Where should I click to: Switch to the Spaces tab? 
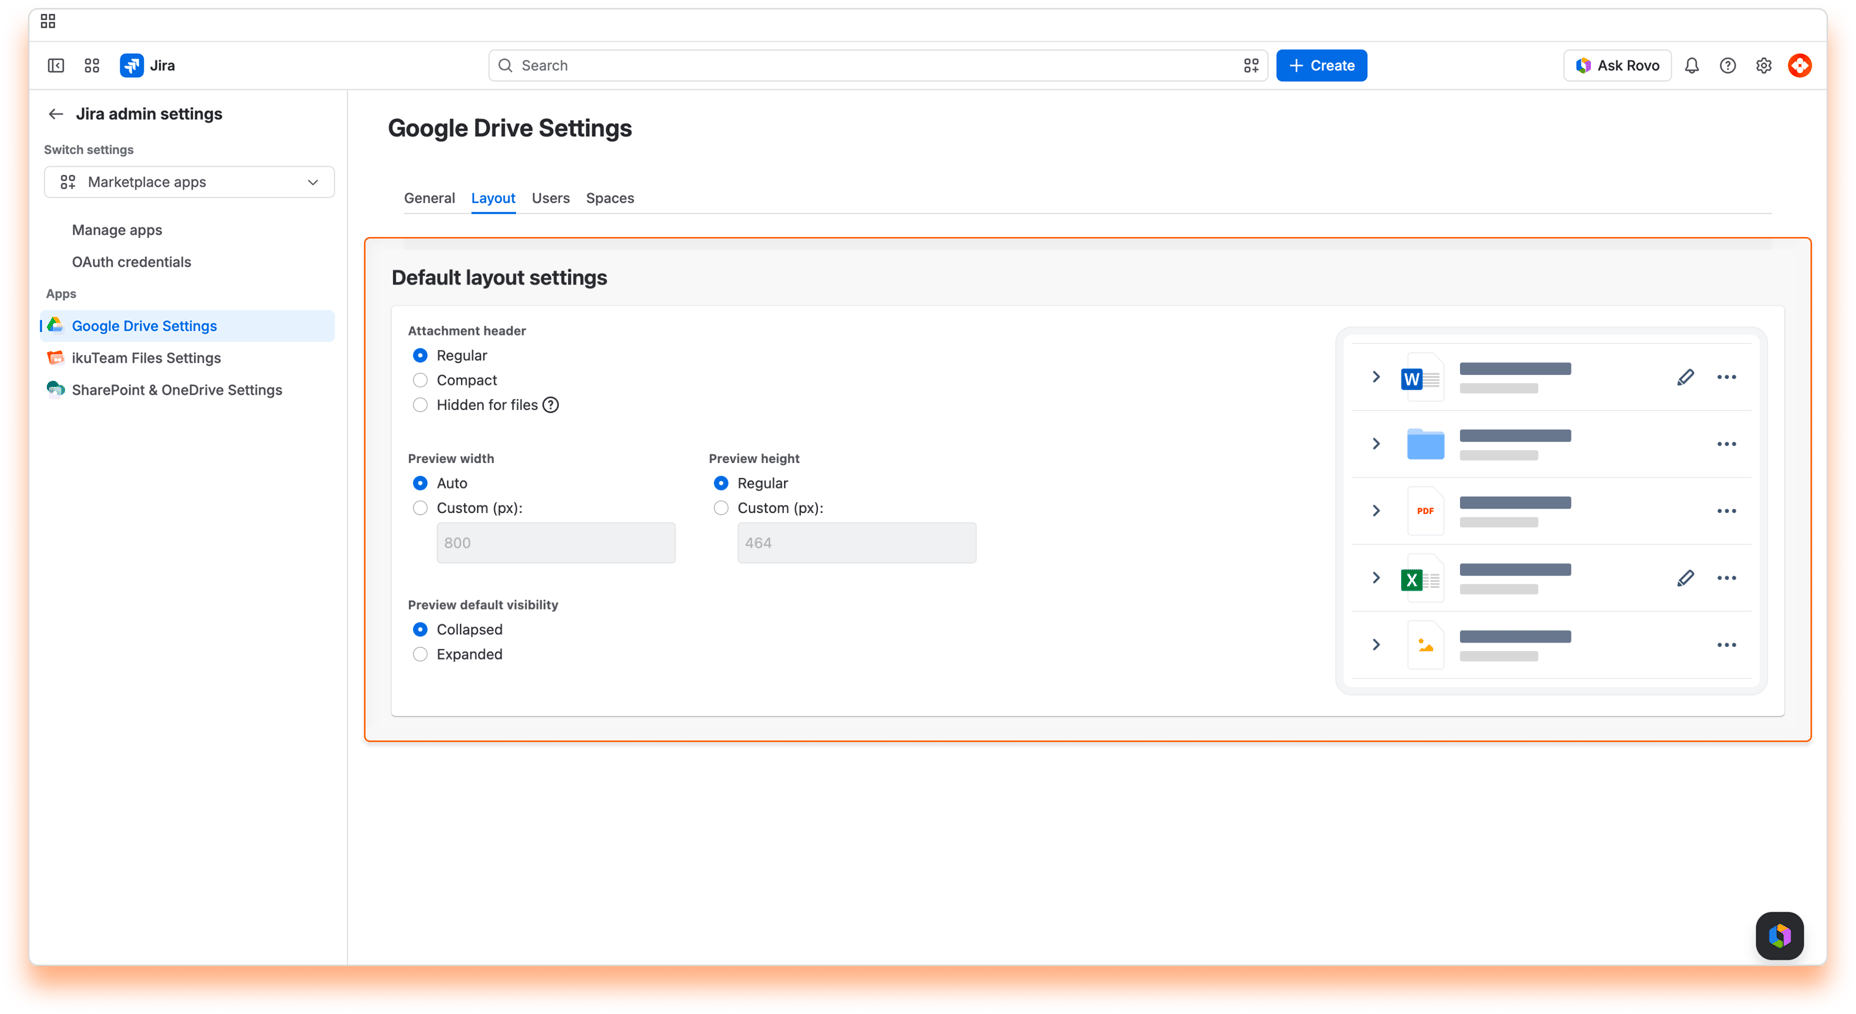point(610,198)
